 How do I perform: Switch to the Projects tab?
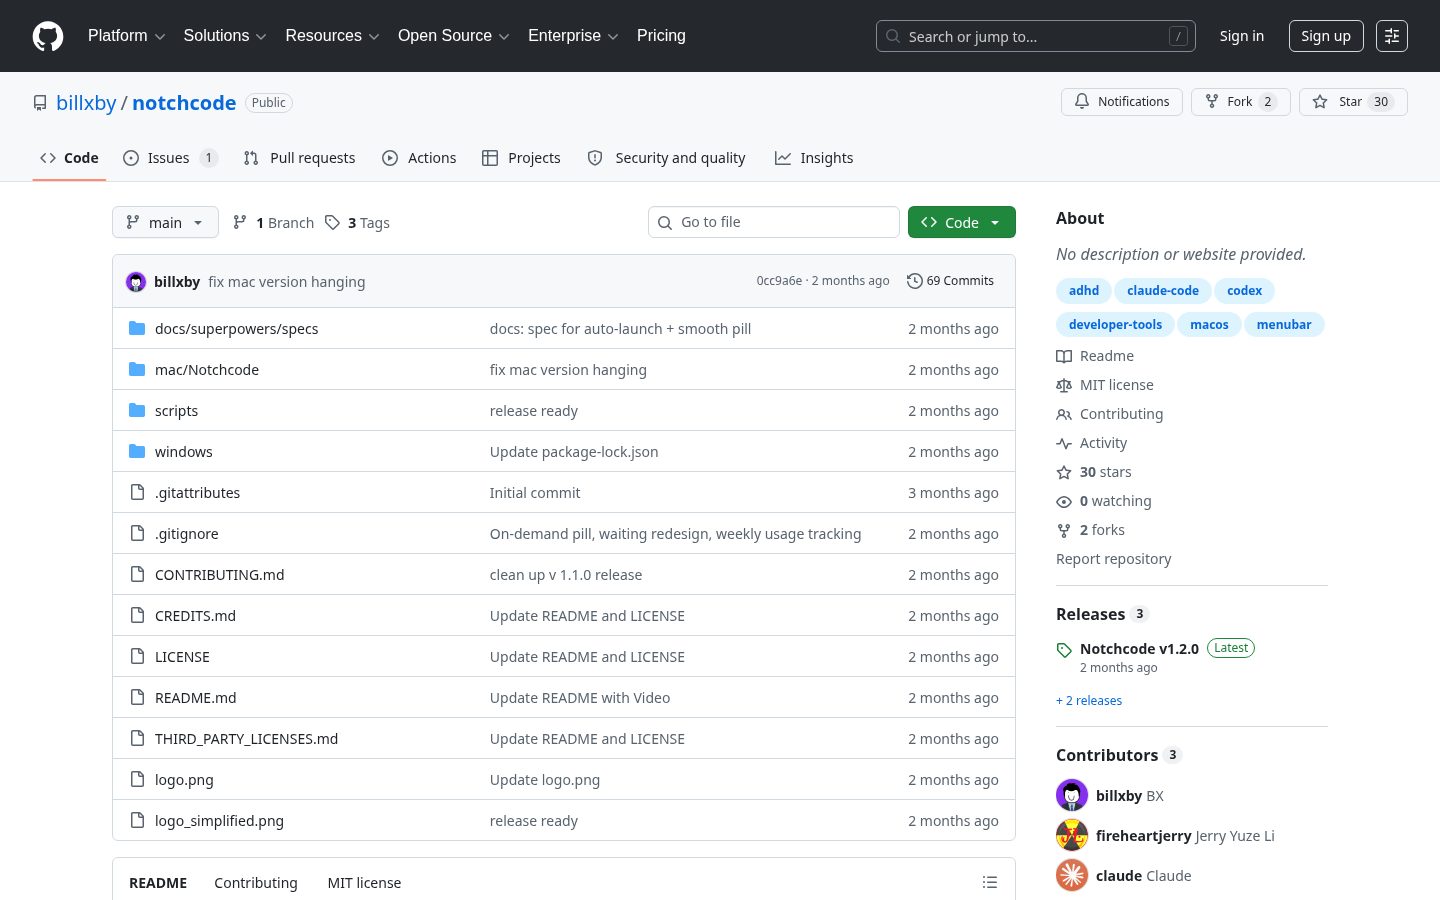pos(521,158)
